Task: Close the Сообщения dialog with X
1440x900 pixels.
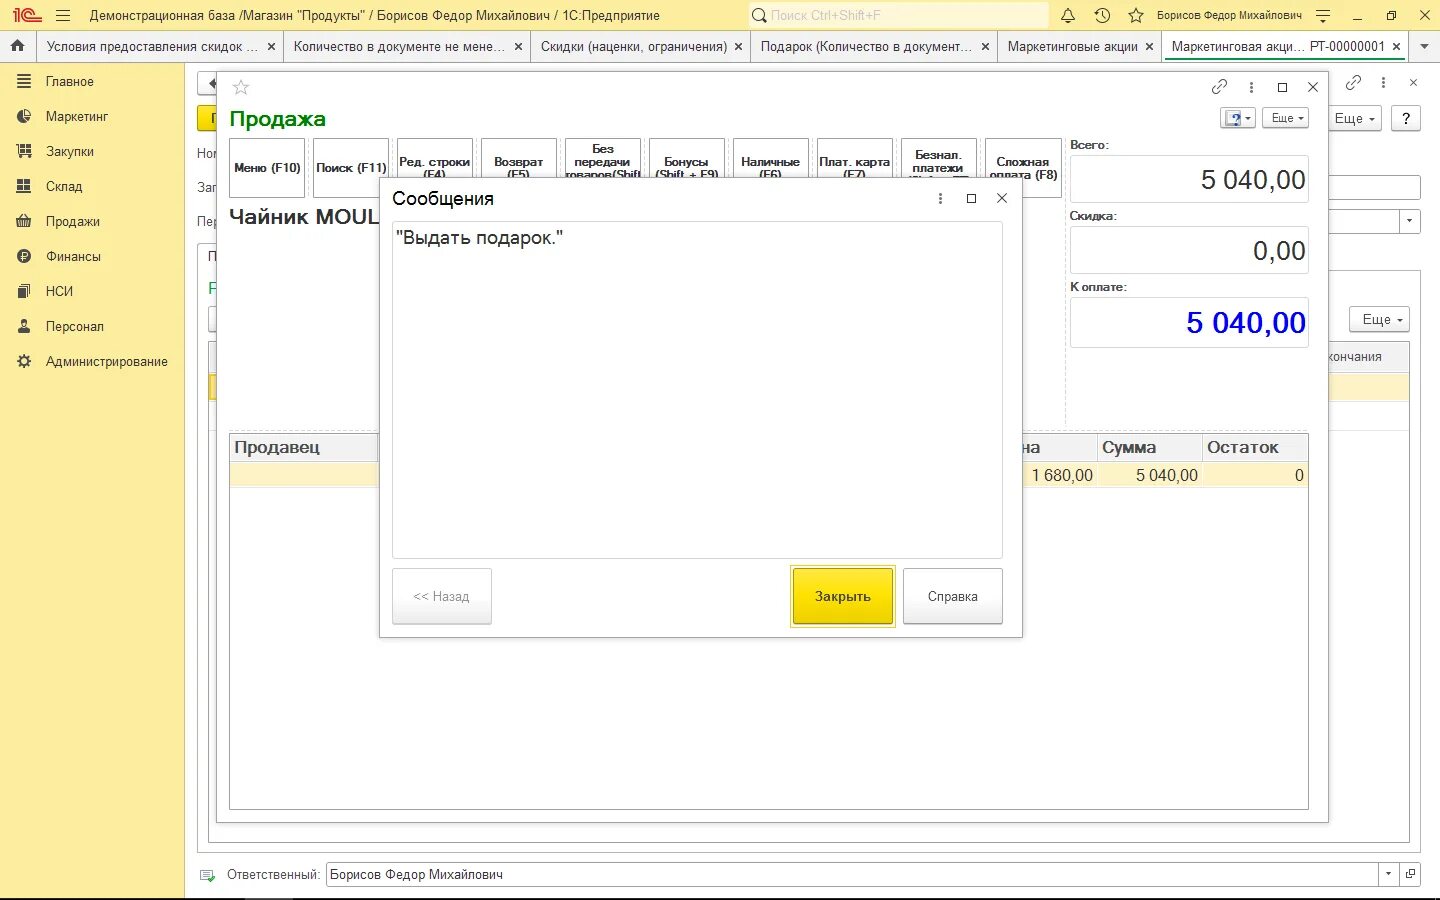Action: (x=1002, y=198)
